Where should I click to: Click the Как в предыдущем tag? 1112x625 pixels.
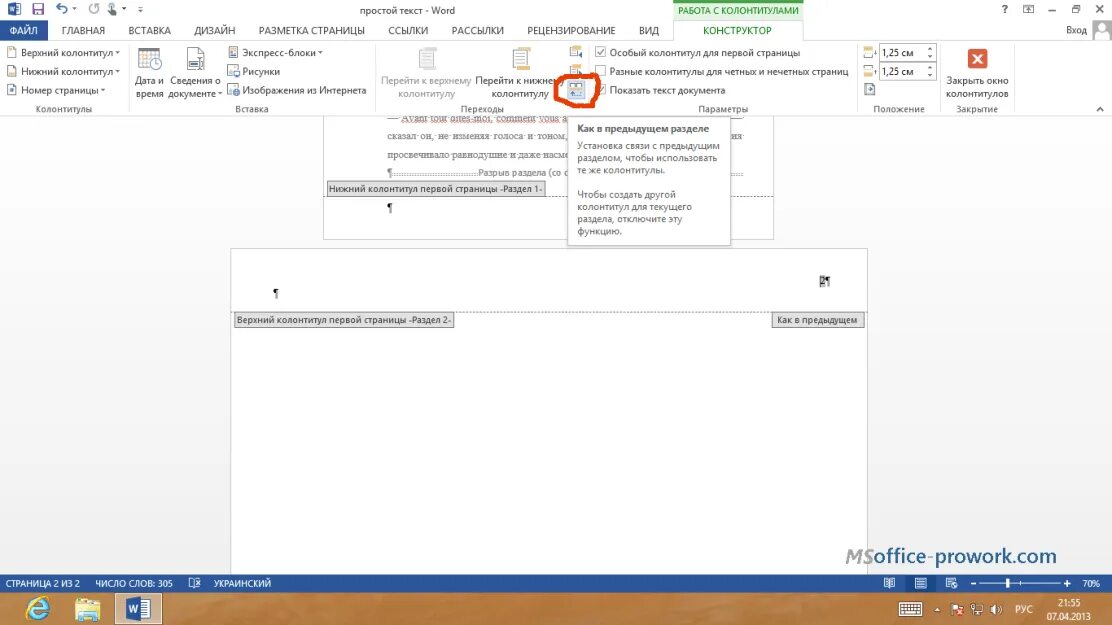(x=817, y=320)
